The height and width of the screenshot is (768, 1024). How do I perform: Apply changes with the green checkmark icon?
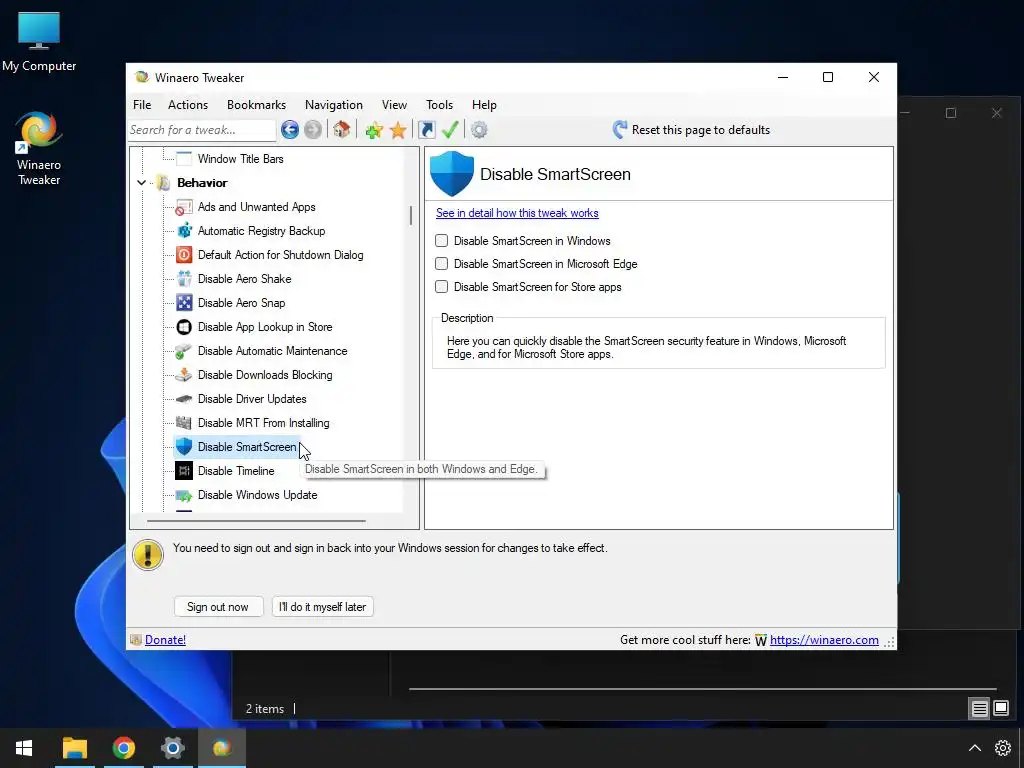450,129
